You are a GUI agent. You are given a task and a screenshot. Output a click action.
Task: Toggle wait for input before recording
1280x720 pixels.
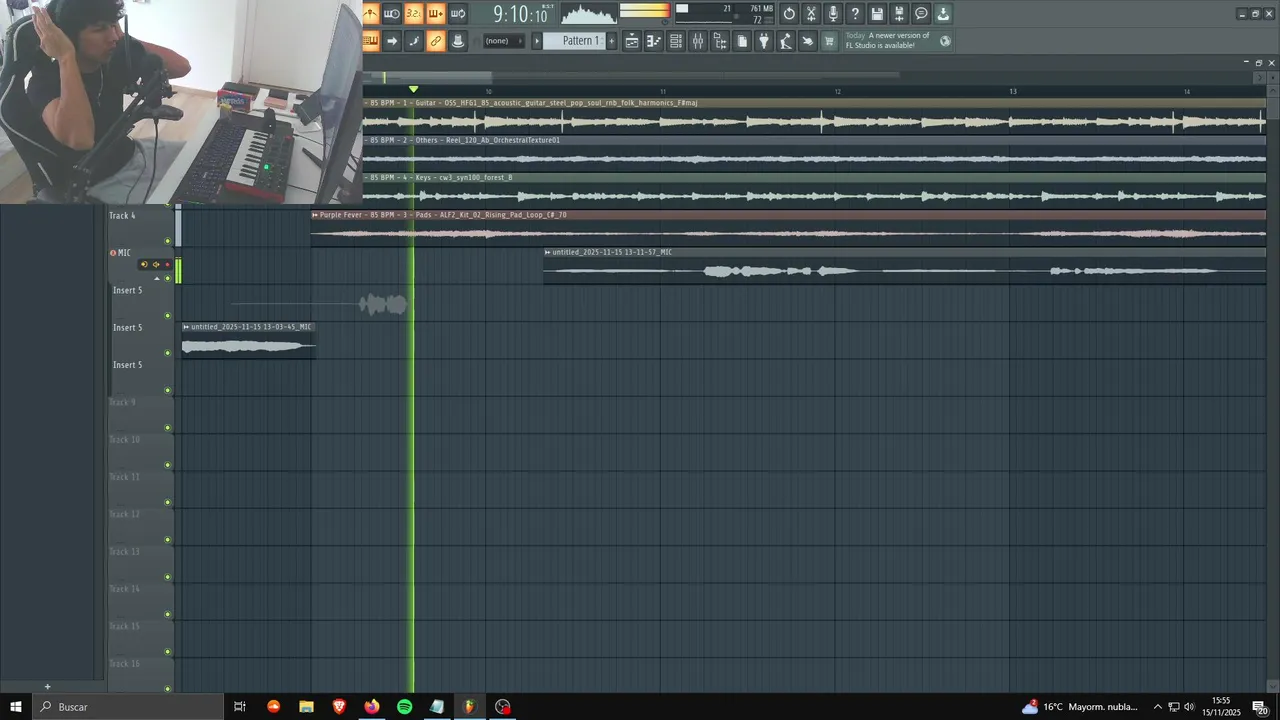[x=392, y=14]
